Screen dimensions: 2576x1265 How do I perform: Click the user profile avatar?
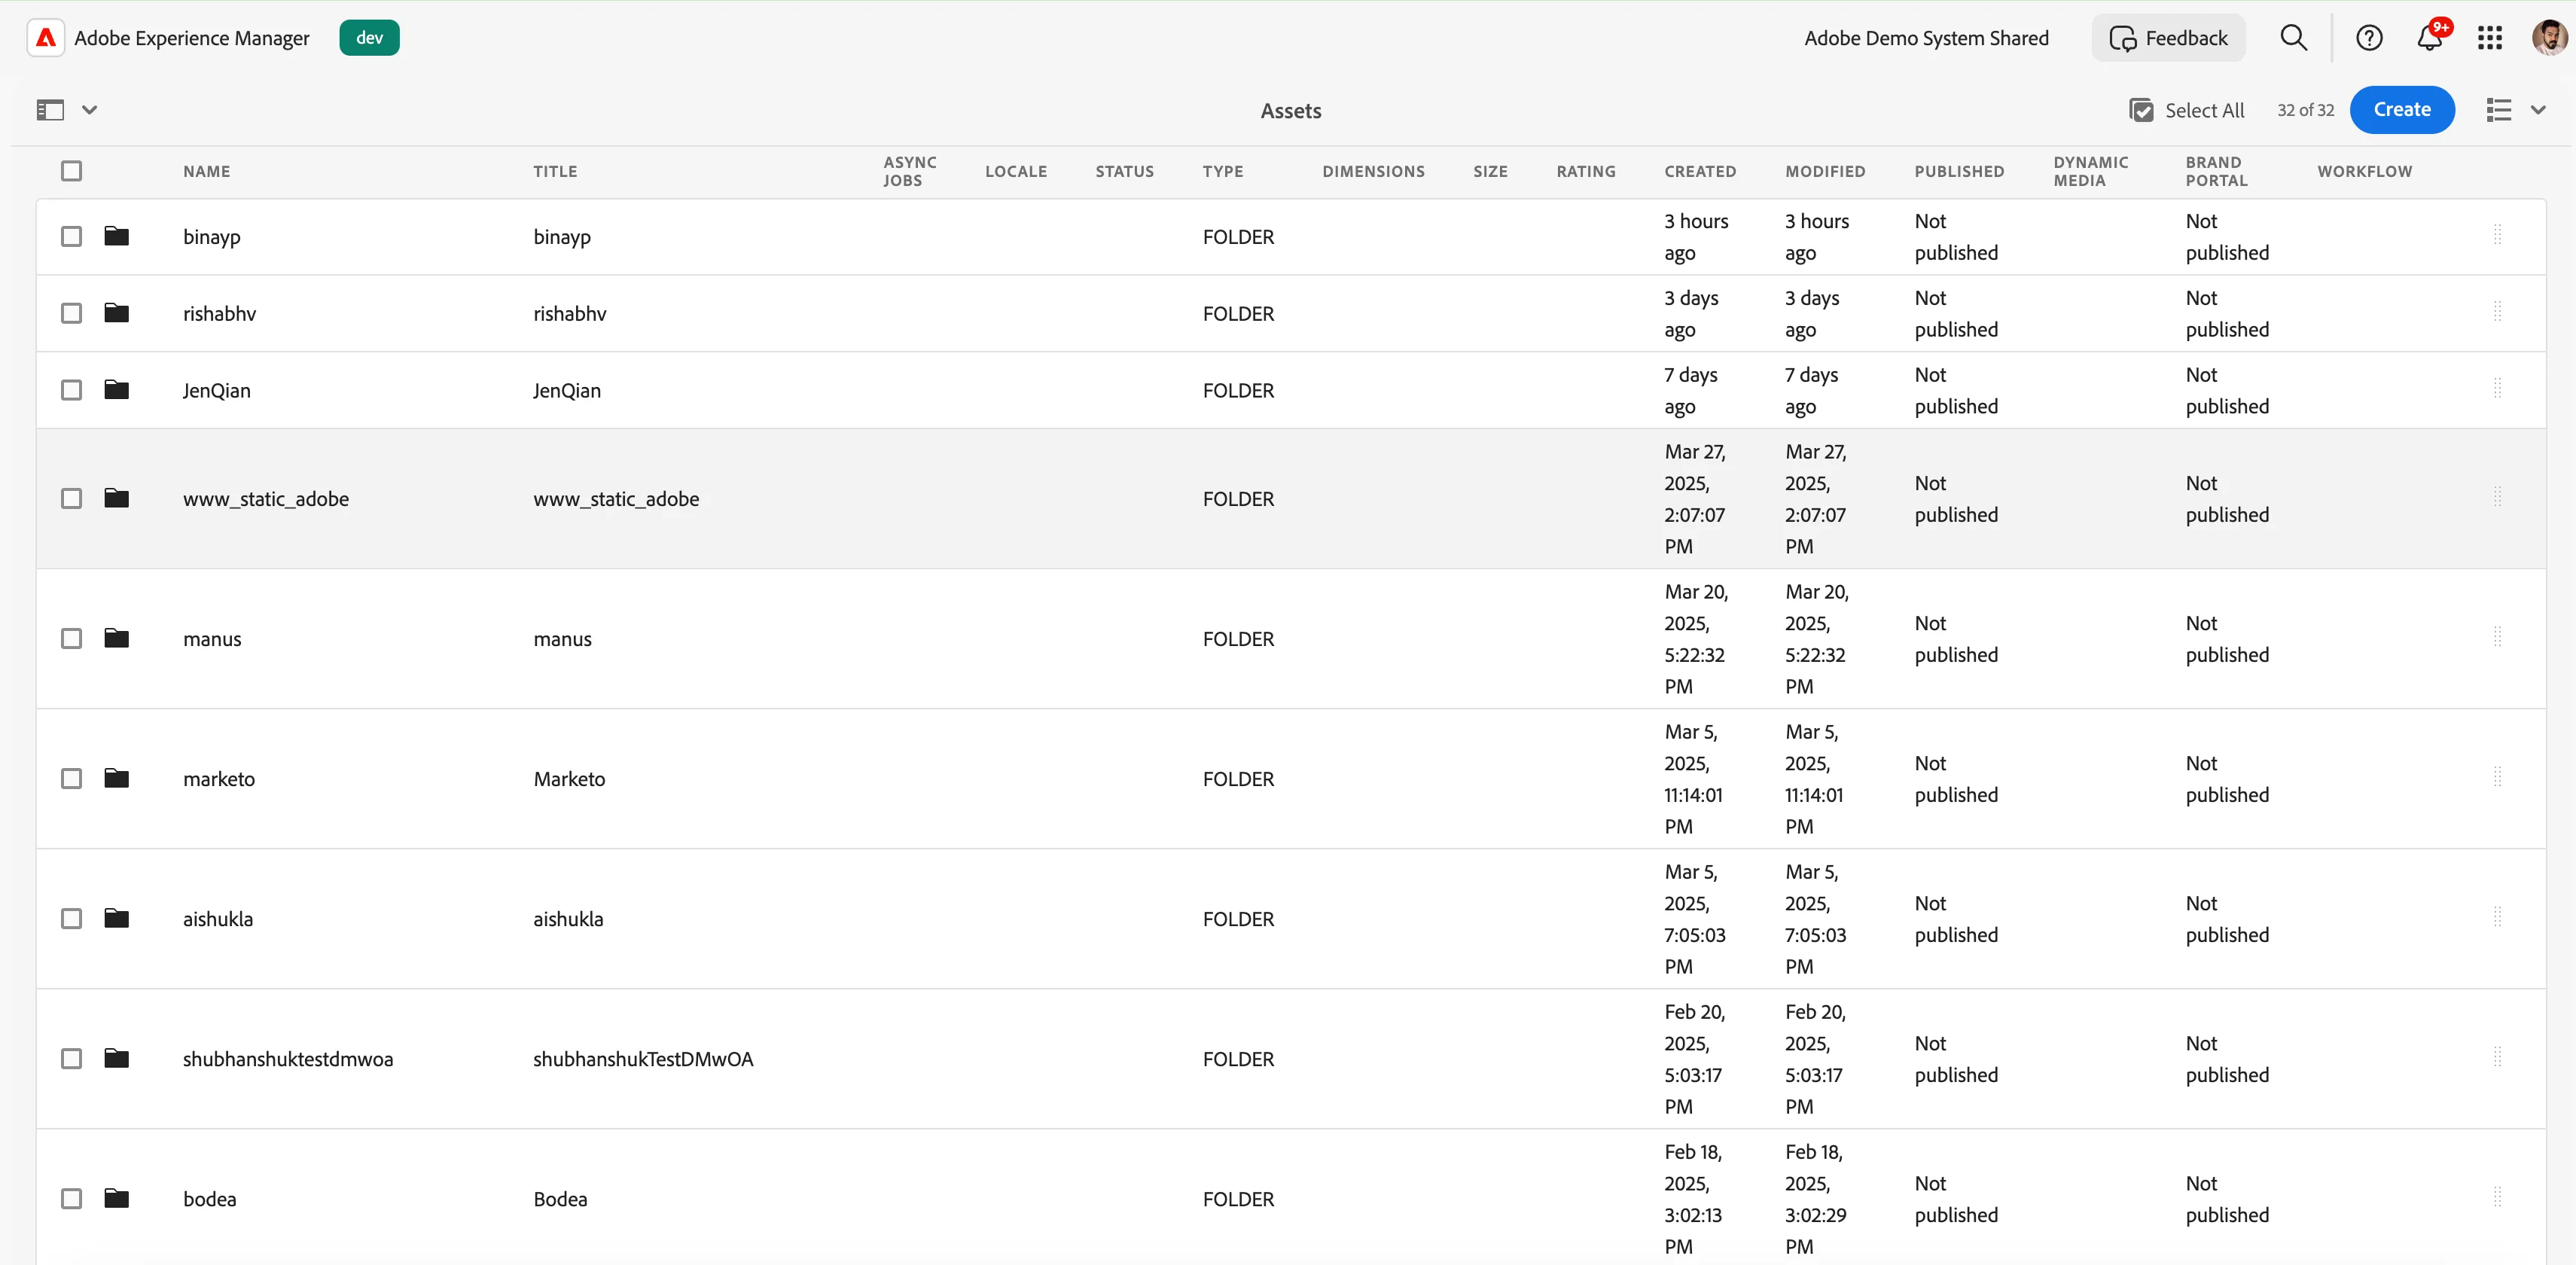(2549, 38)
